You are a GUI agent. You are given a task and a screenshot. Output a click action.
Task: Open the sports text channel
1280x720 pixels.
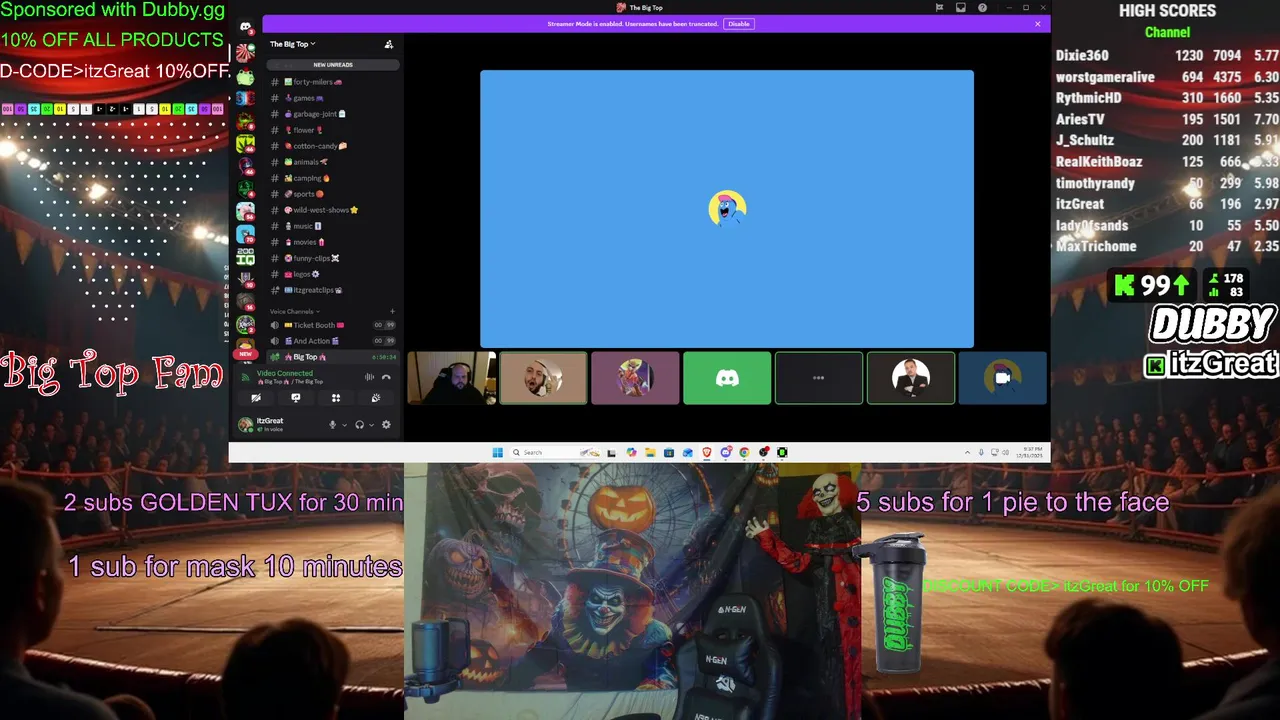(333, 194)
